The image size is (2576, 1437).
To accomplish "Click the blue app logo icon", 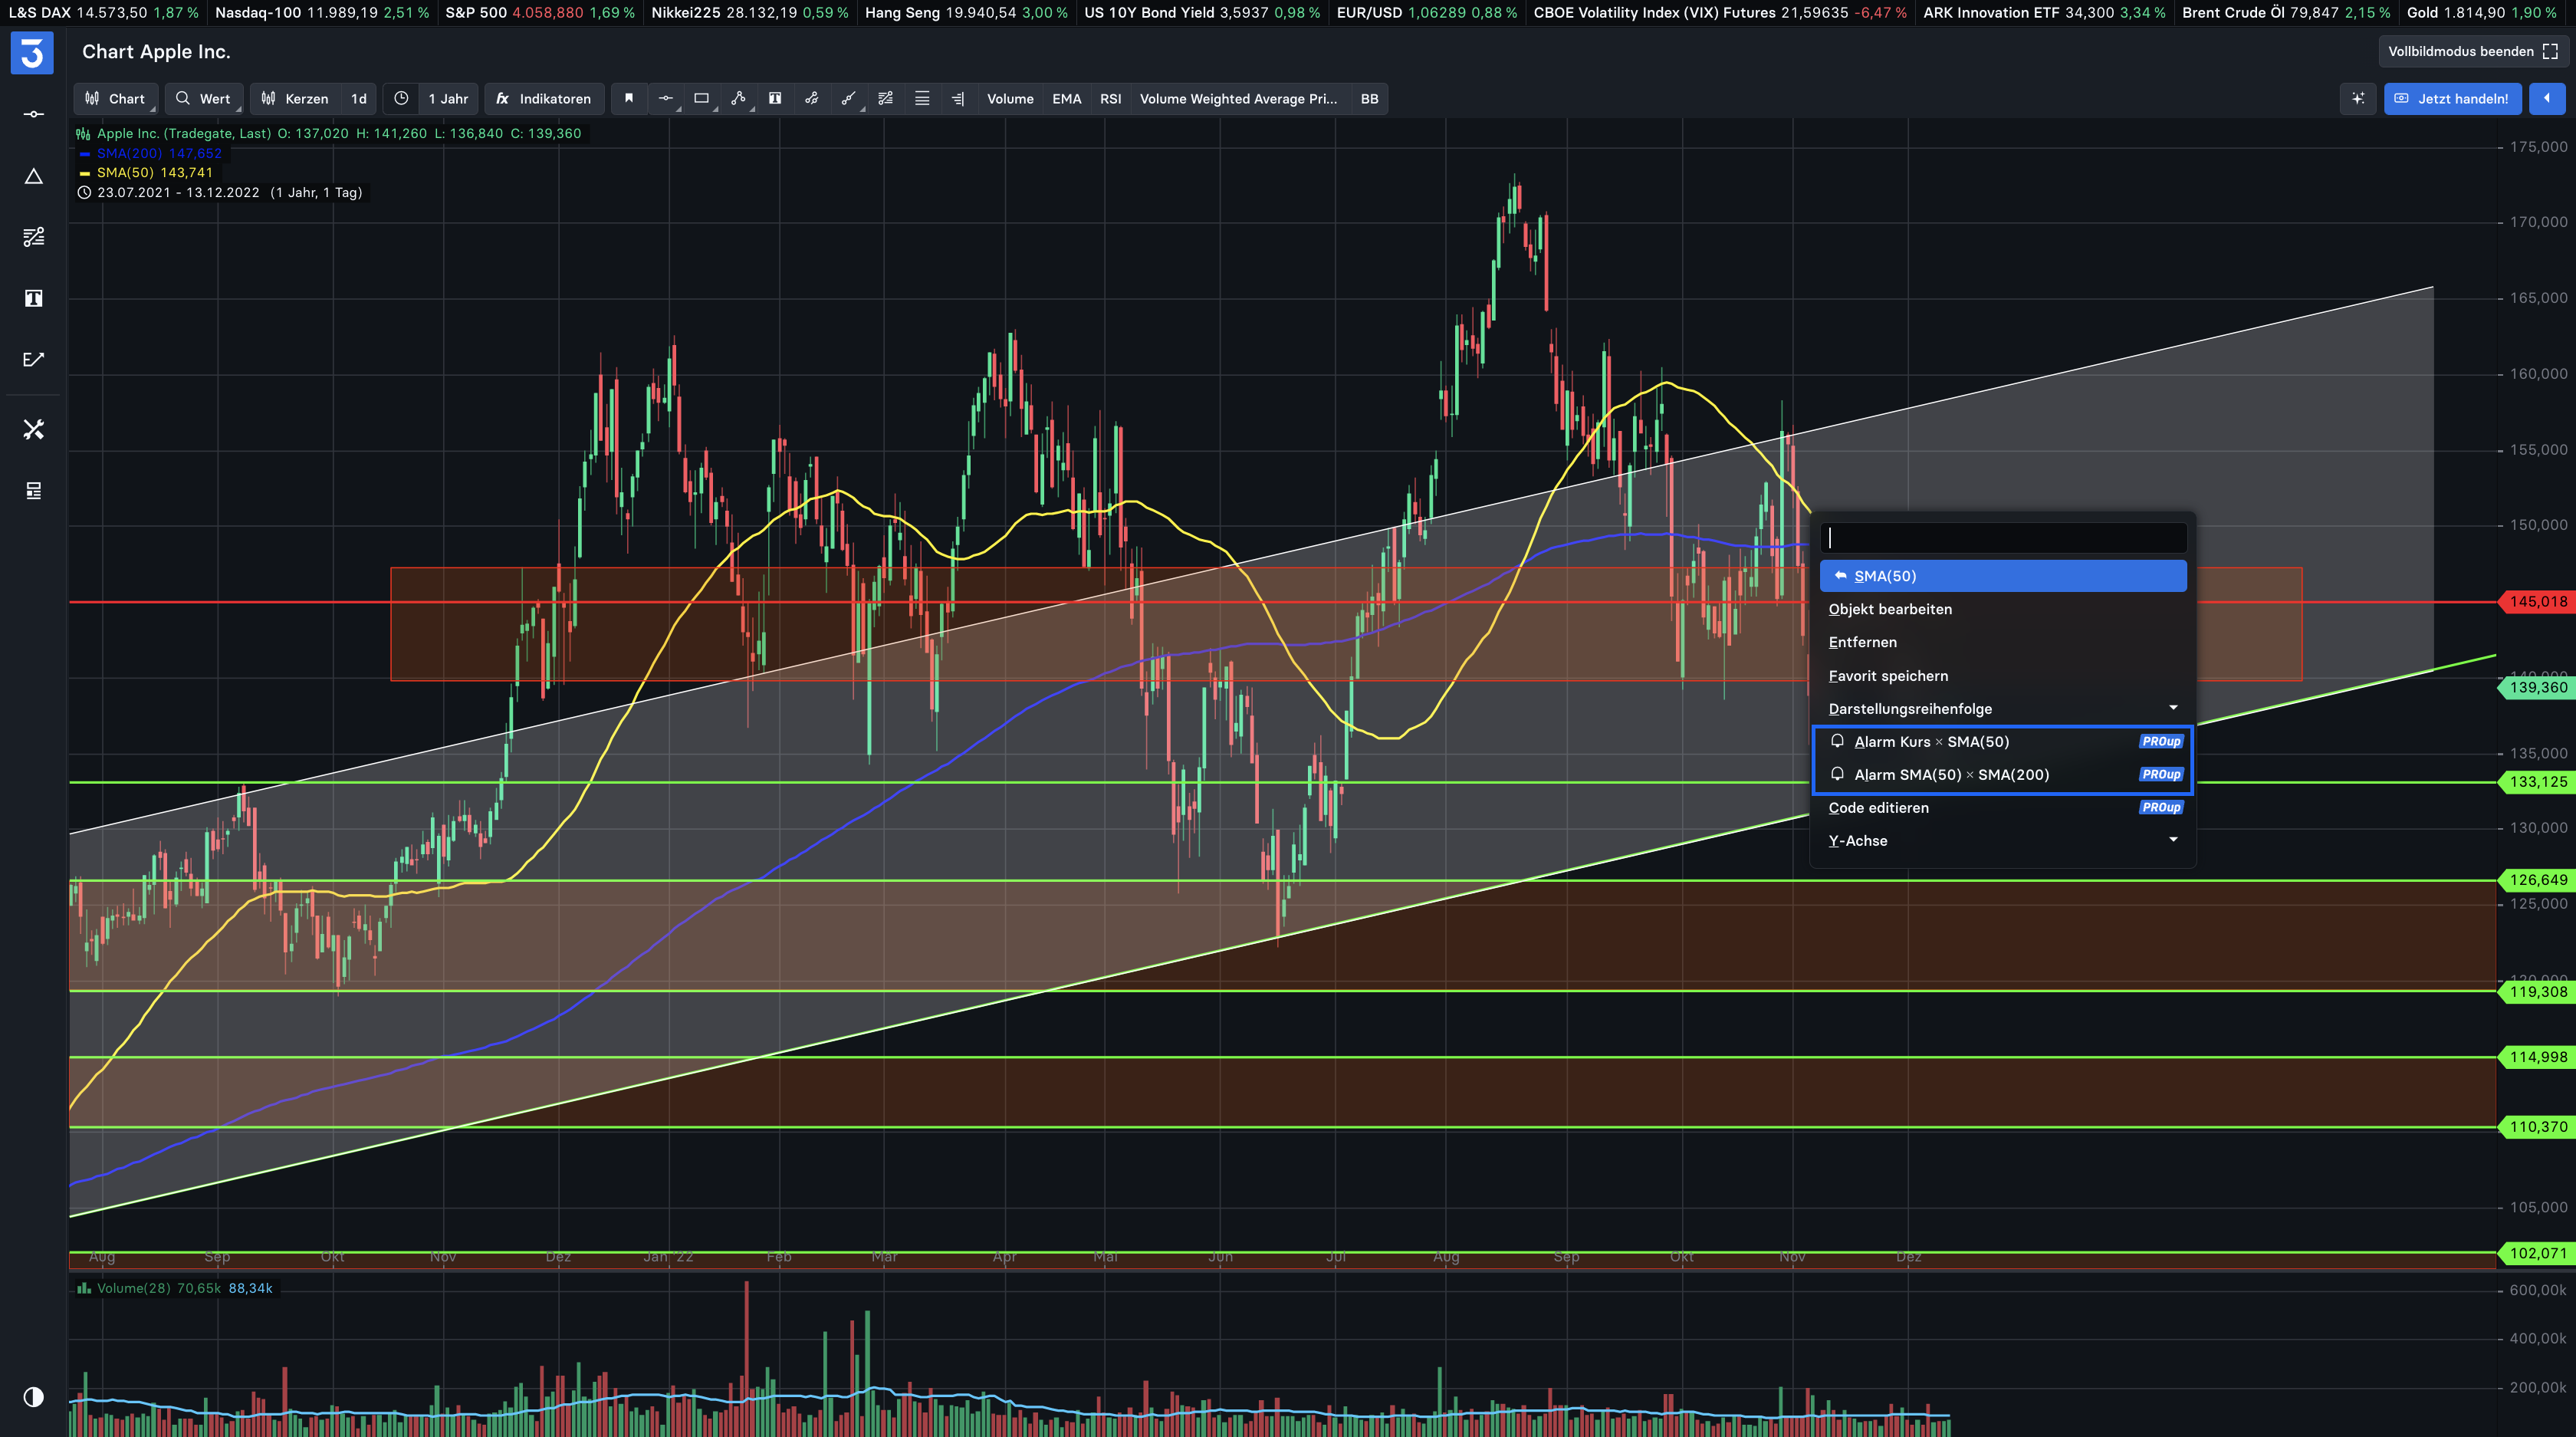I will [32, 52].
